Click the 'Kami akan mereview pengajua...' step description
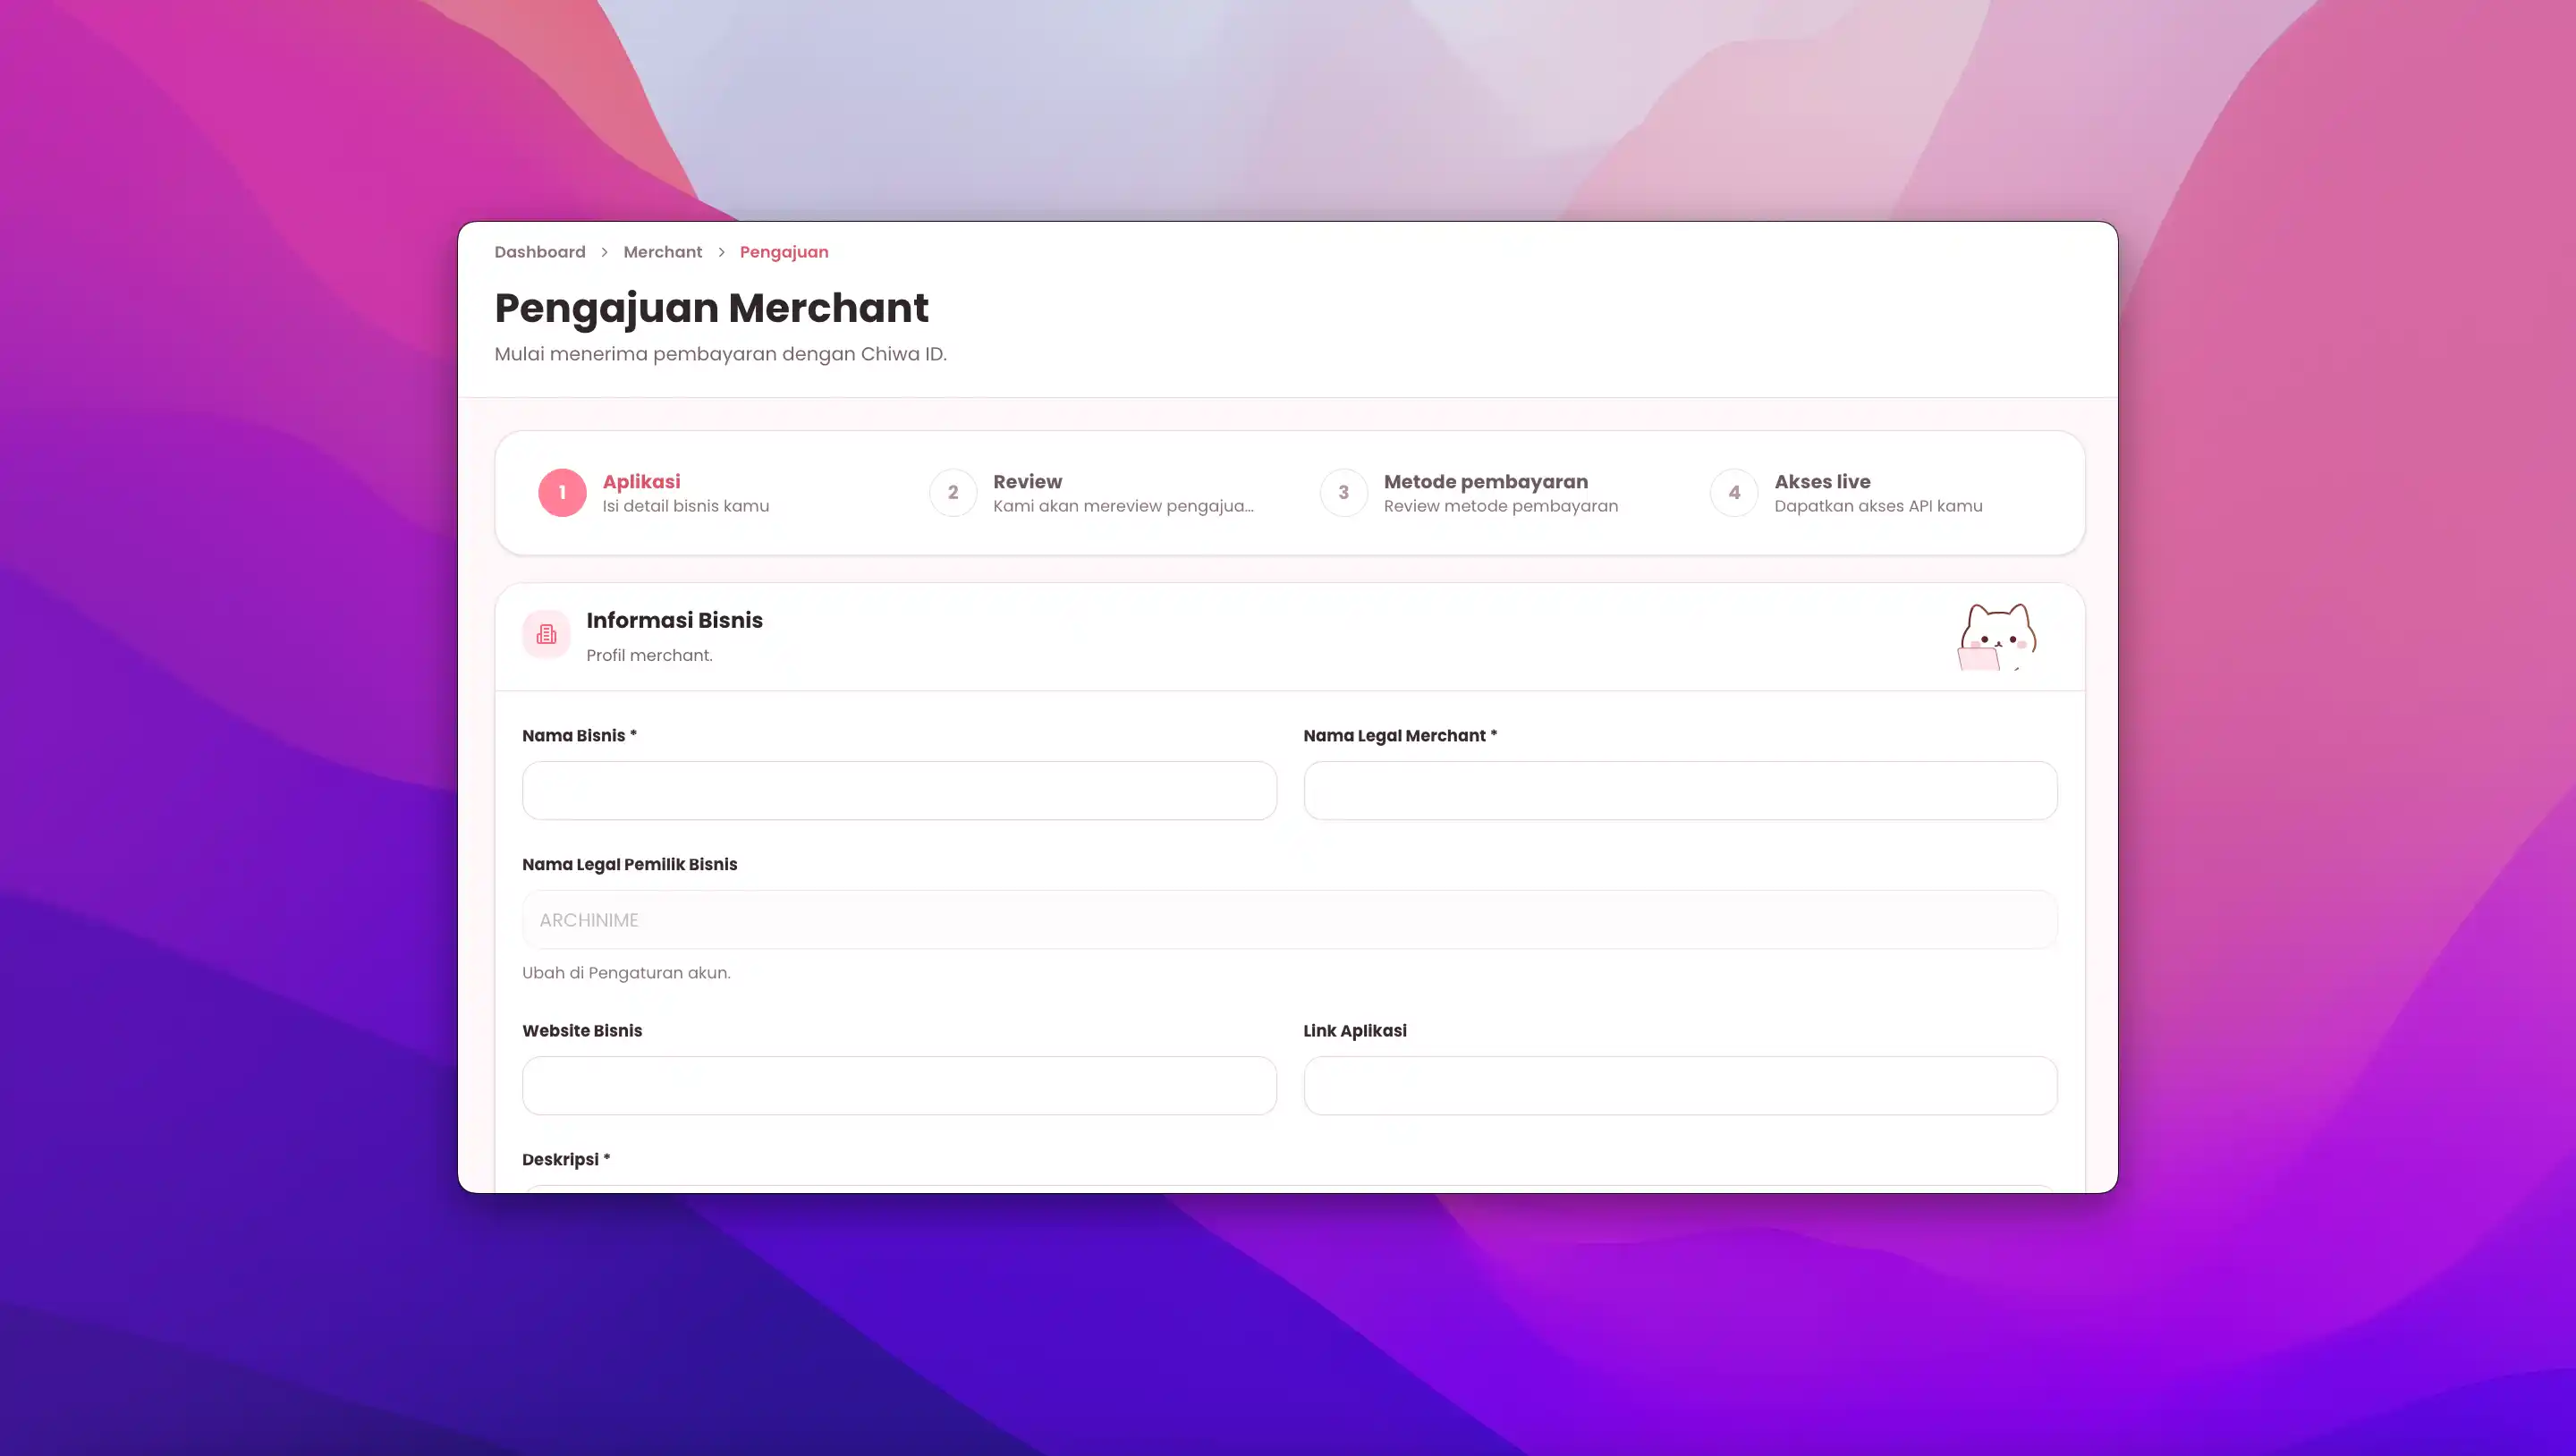2576x1456 pixels. [x=1123, y=506]
